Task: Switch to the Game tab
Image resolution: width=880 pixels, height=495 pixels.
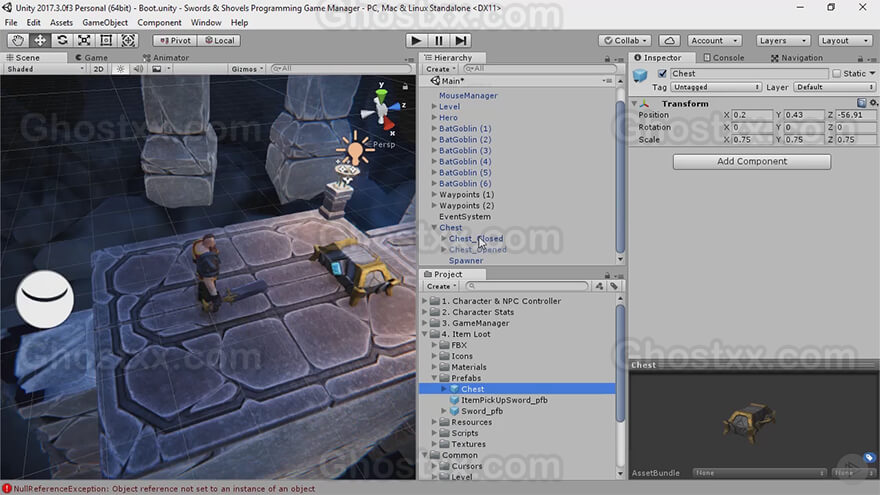Action: [91, 58]
